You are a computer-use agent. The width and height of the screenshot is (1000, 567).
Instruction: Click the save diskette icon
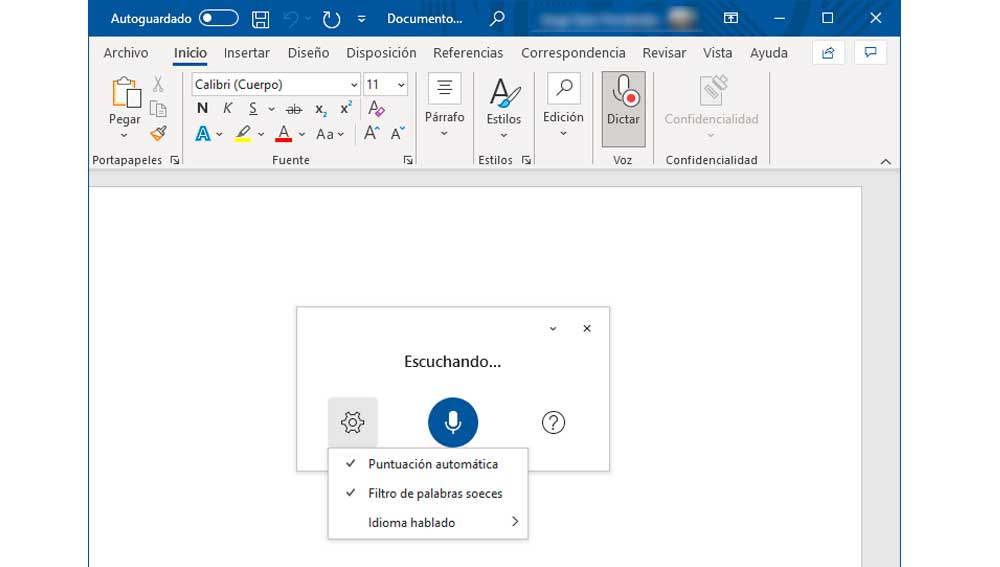tap(260, 18)
